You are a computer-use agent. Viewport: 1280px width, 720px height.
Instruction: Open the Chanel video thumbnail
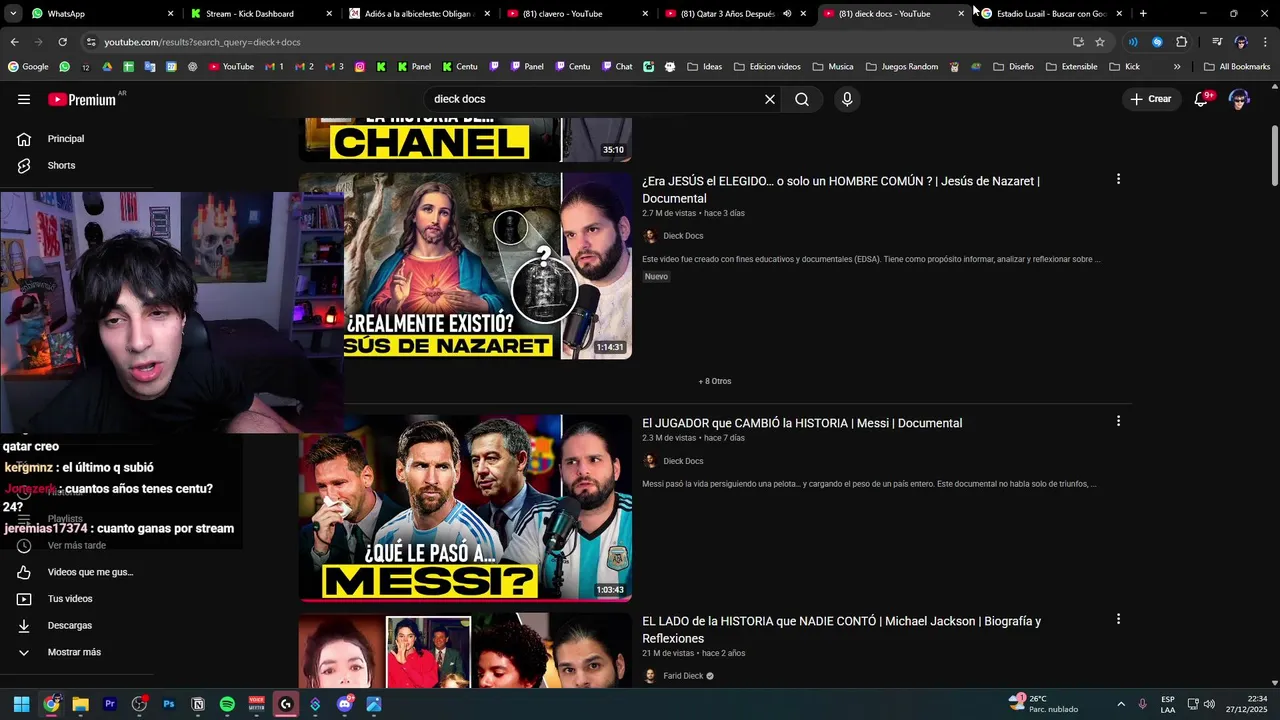pyautogui.click(x=465, y=140)
